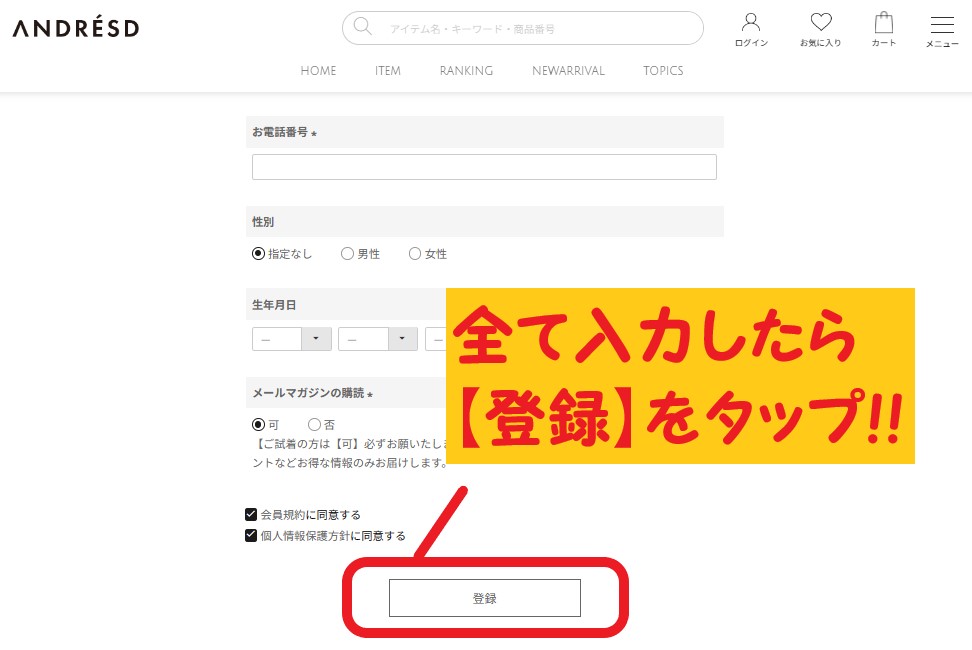This screenshot has height=650, width=972.
Task: Select 可 for mail magazine
Action: coord(258,424)
